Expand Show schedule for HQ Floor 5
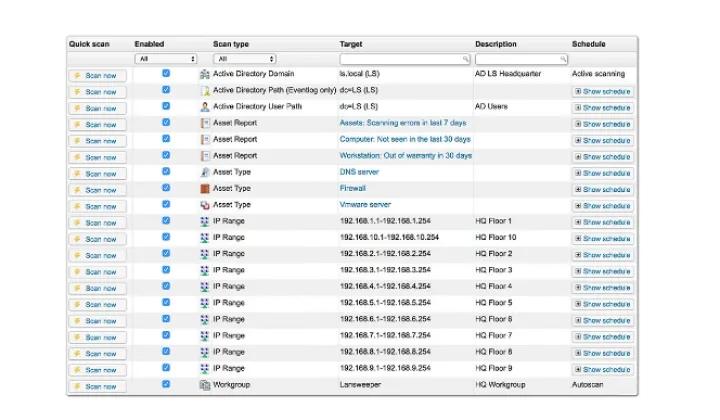The width and height of the screenshot is (720, 420). pyautogui.click(x=602, y=303)
